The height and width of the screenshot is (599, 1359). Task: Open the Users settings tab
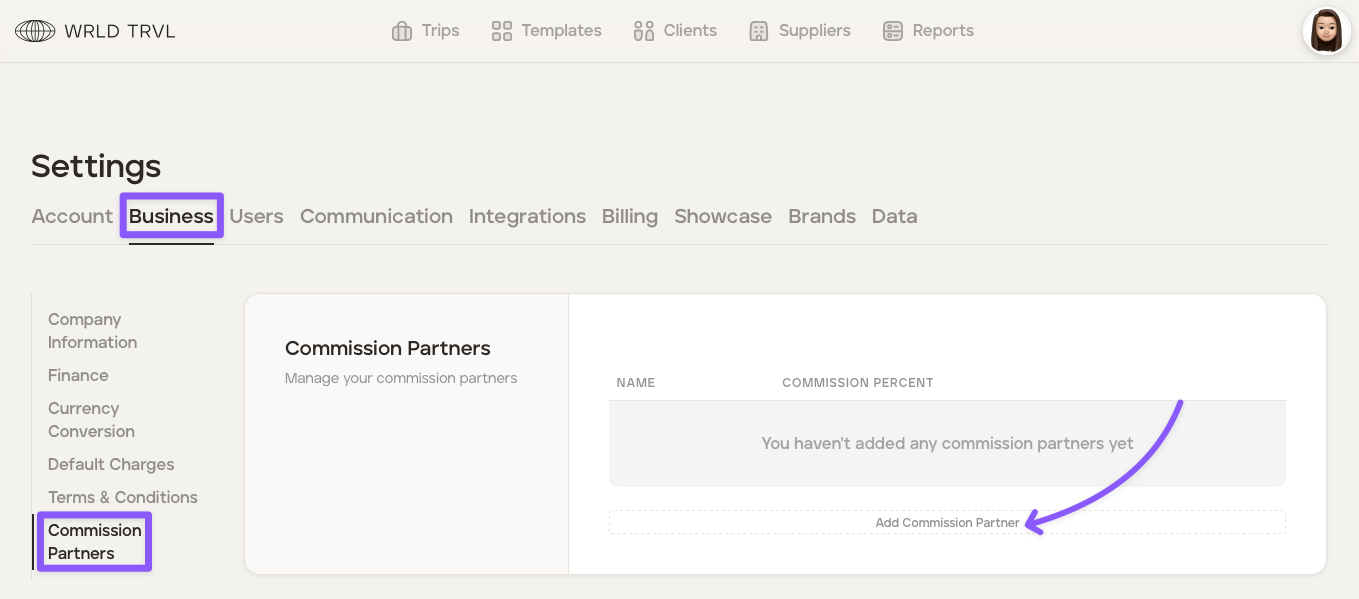point(256,216)
